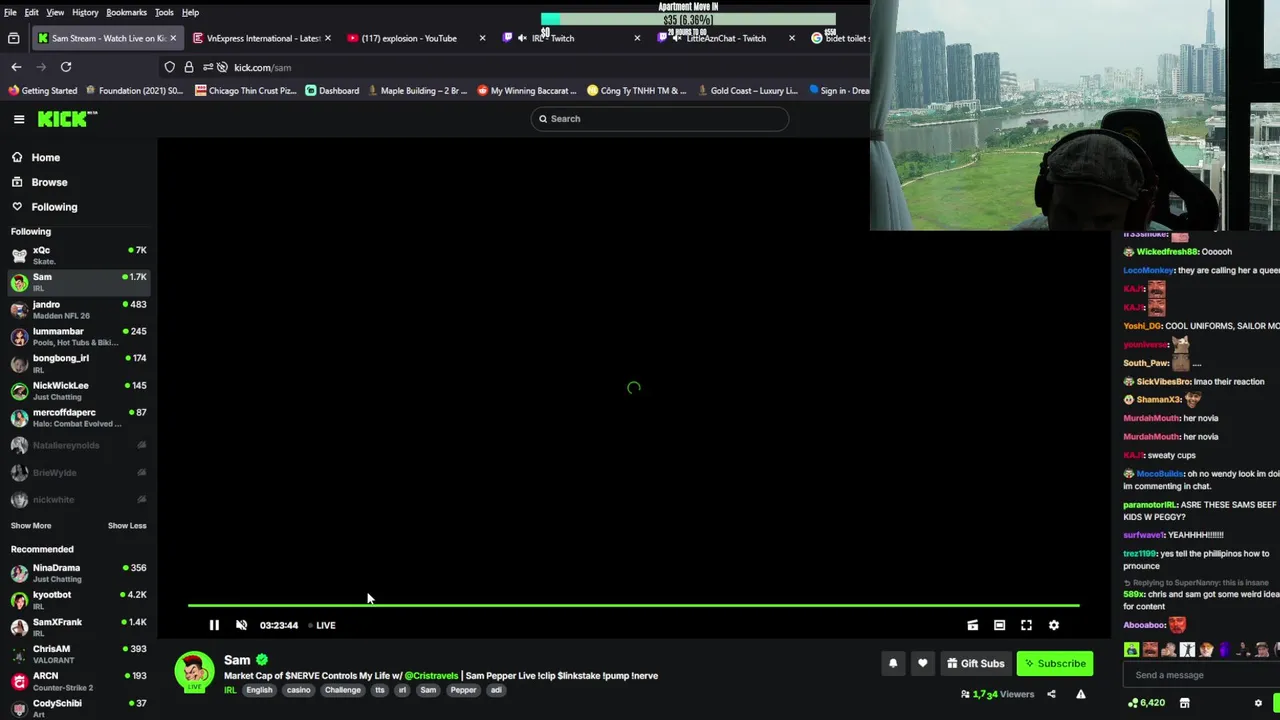Open jandro channel in Following list
1280x720 pixels.
(78, 310)
